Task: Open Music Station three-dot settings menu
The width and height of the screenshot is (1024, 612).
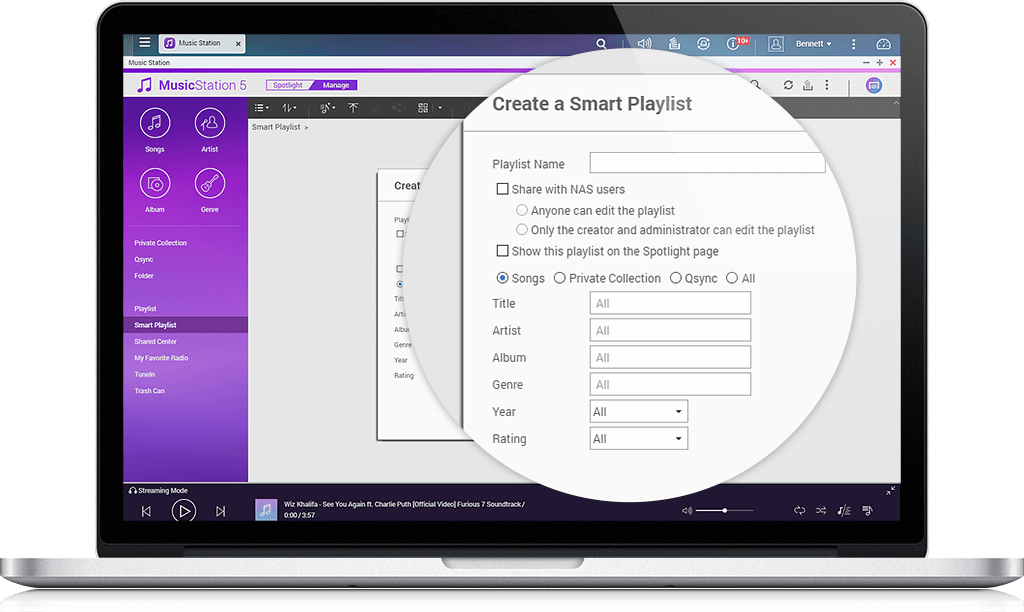Action: click(827, 85)
